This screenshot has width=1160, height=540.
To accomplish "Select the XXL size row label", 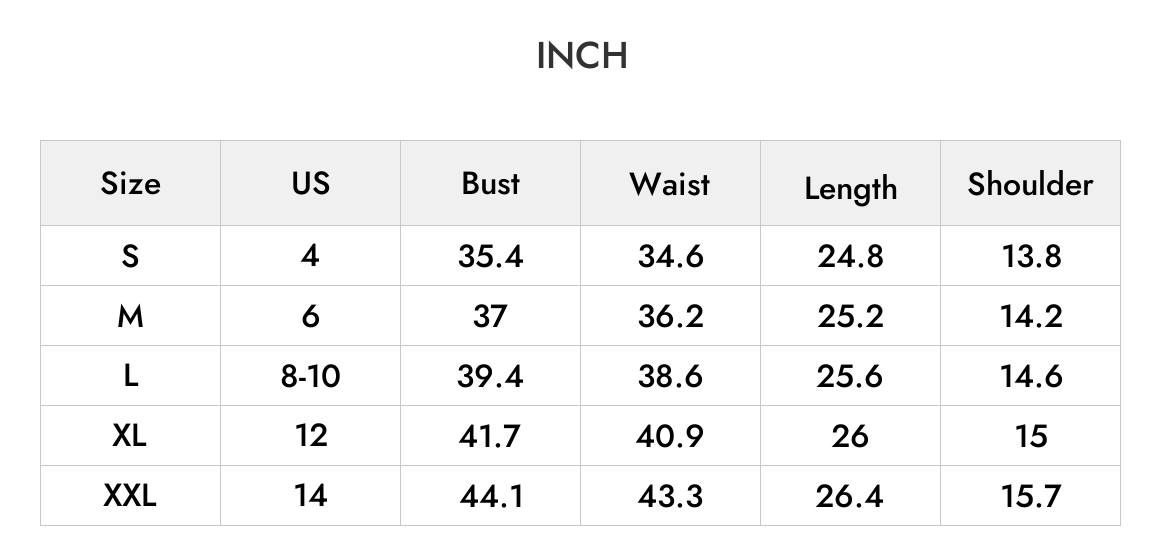I will click(130, 496).
